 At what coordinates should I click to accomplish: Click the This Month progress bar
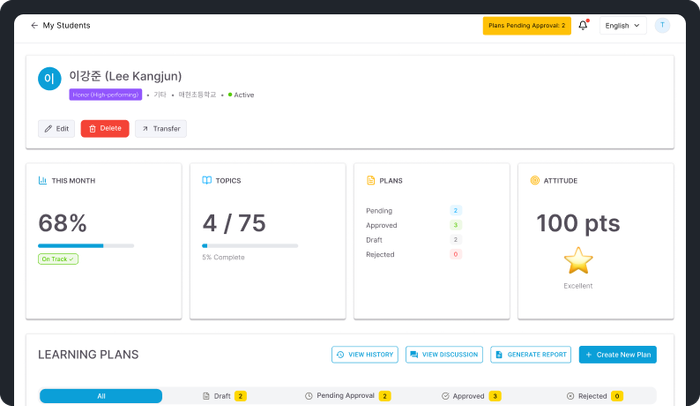[x=86, y=245]
